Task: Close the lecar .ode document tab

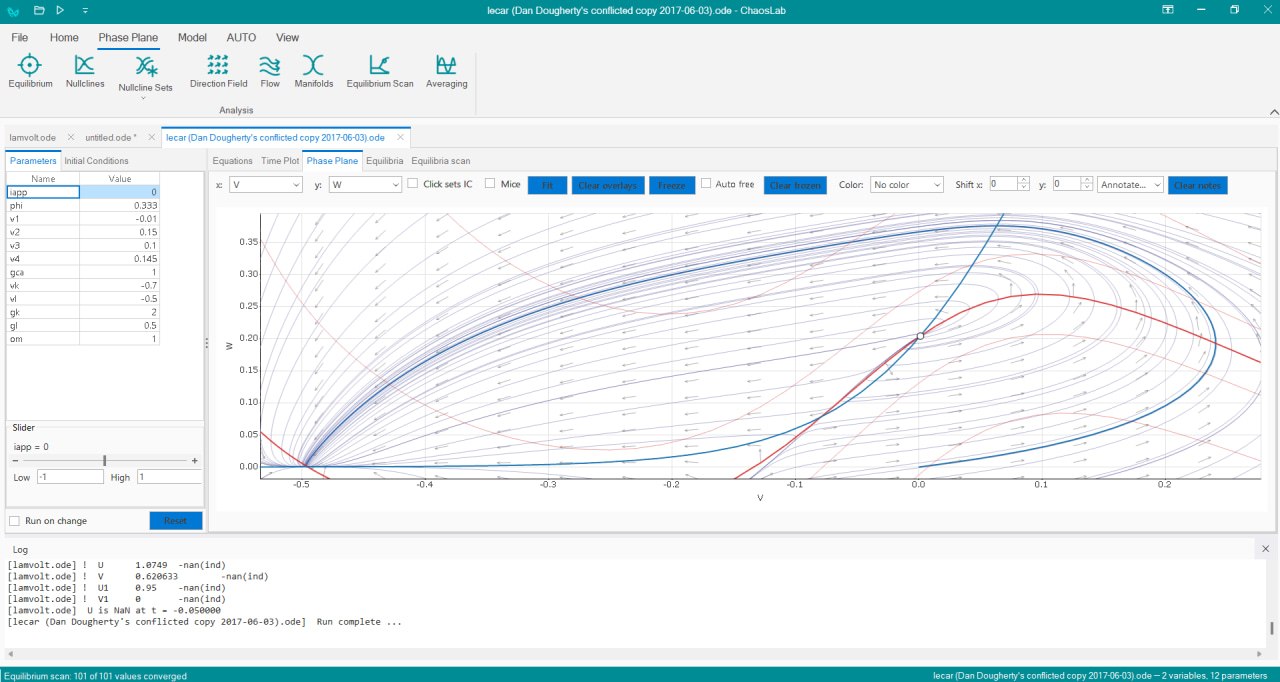Action: [x=400, y=137]
